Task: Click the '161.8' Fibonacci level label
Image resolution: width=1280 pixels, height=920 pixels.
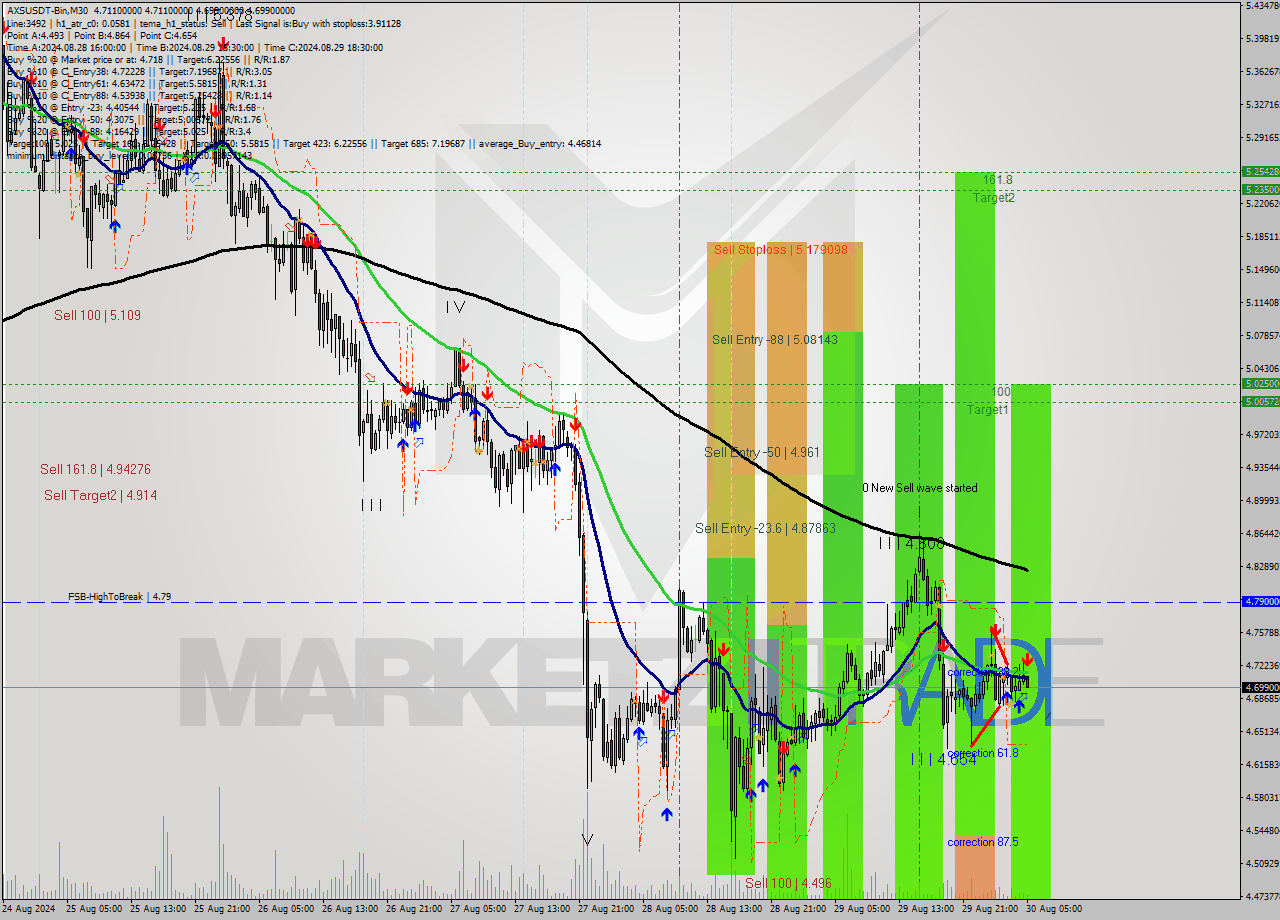Action: 997,180
